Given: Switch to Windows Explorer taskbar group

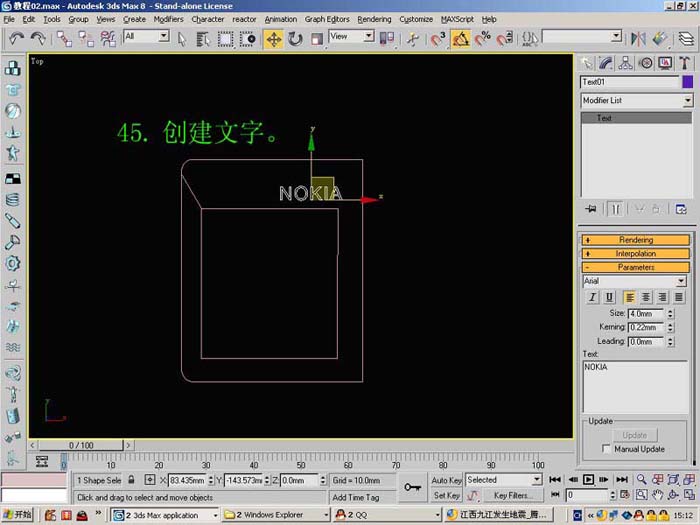Looking at the screenshot, I should 276,515.
